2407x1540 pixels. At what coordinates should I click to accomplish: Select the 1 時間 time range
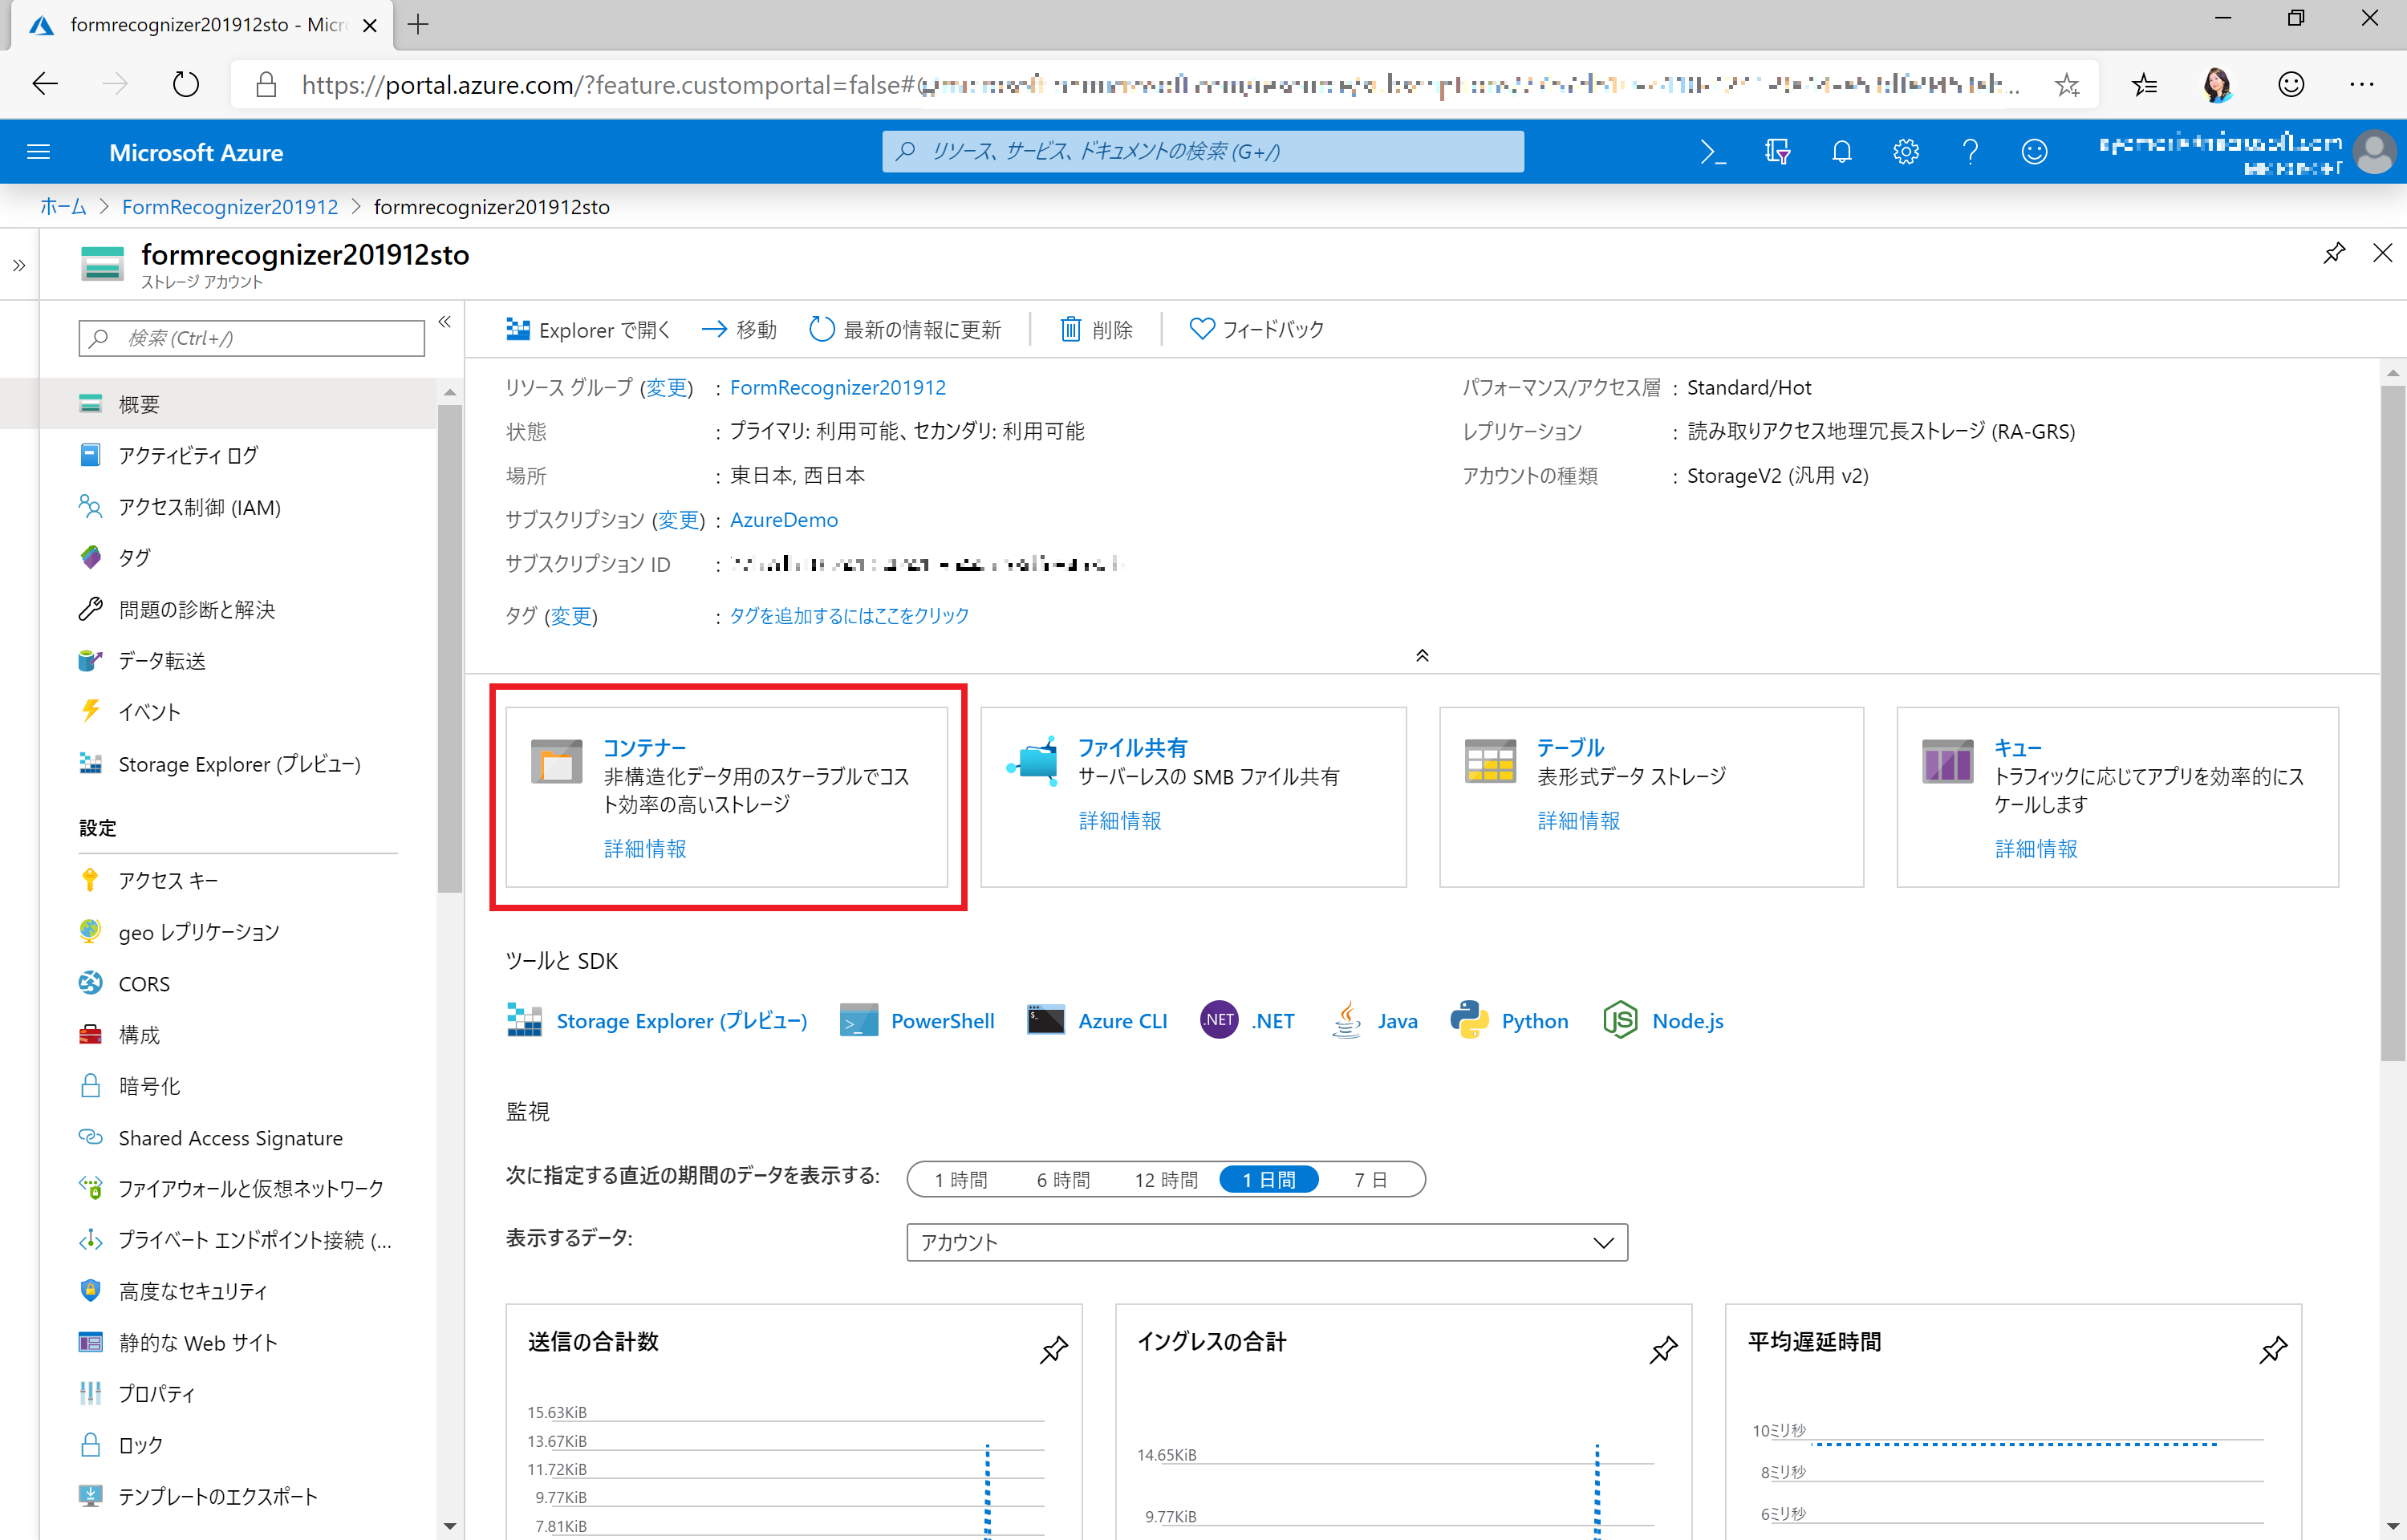point(960,1180)
